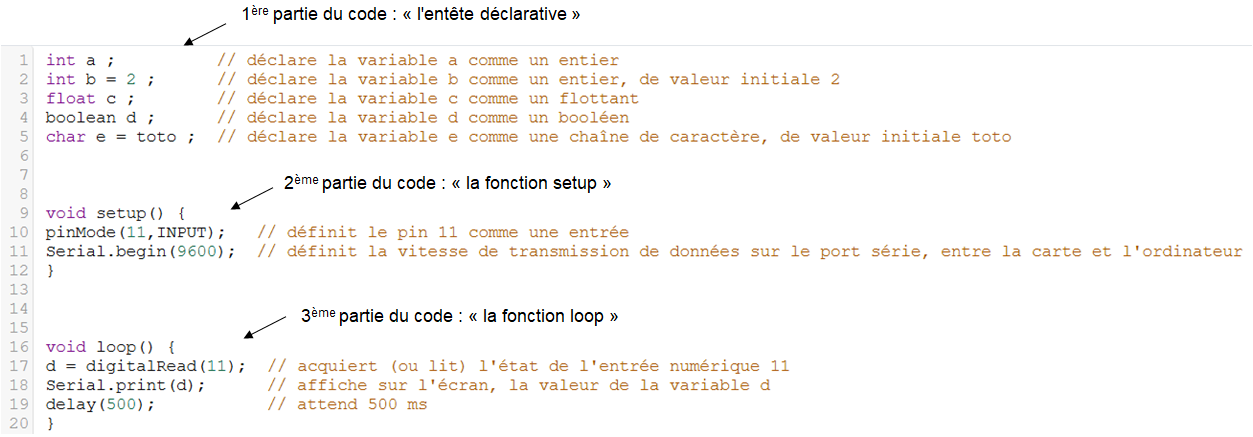Click line number 16 in the gutter
The image size is (1253, 437).
coord(18,347)
